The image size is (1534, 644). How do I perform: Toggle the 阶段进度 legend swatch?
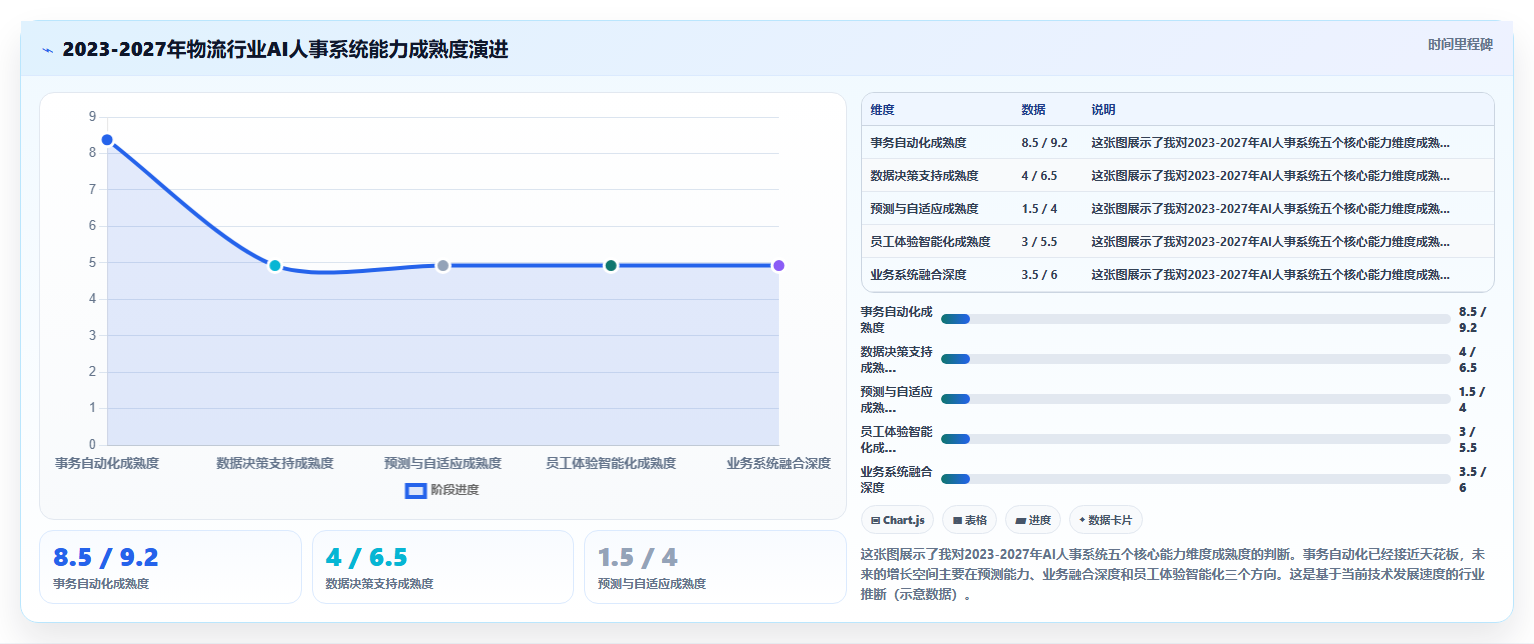point(416,490)
